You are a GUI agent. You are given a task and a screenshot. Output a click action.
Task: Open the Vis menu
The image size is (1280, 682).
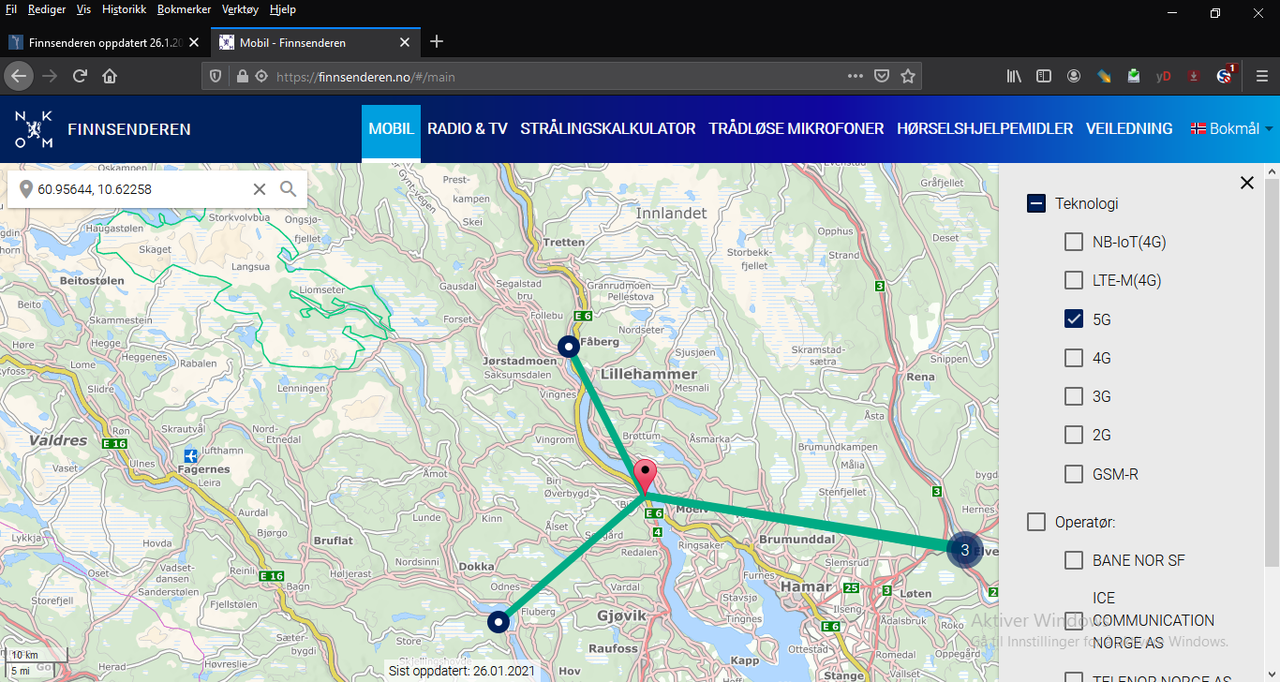pos(83,9)
